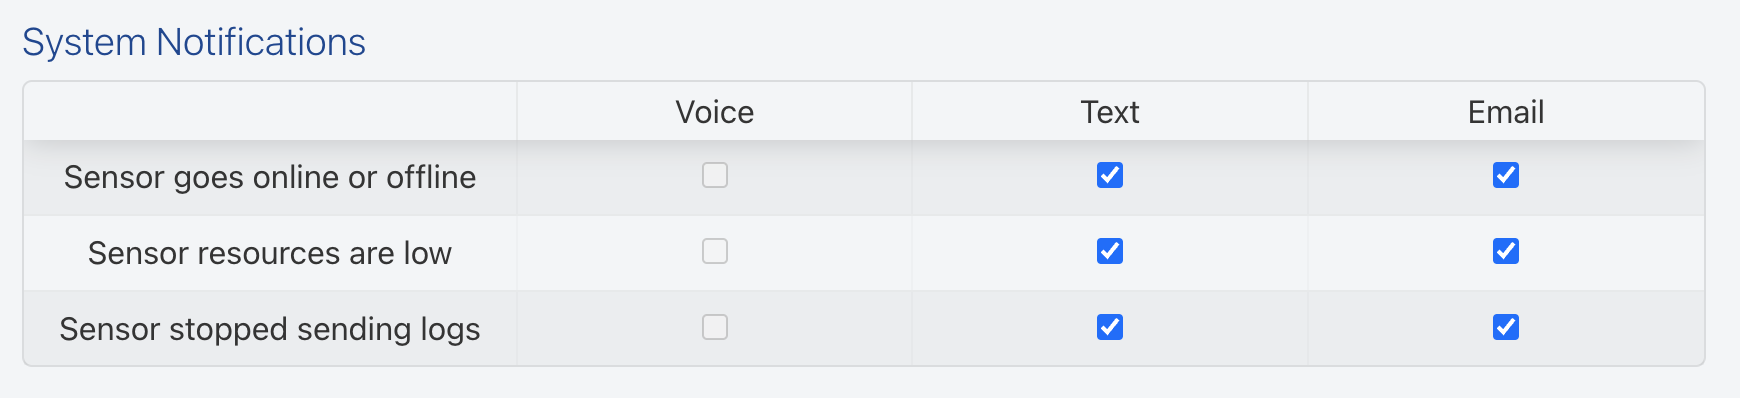Uncheck Email for sensor goes online or offline

pyautogui.click(x=1506, y=175)
